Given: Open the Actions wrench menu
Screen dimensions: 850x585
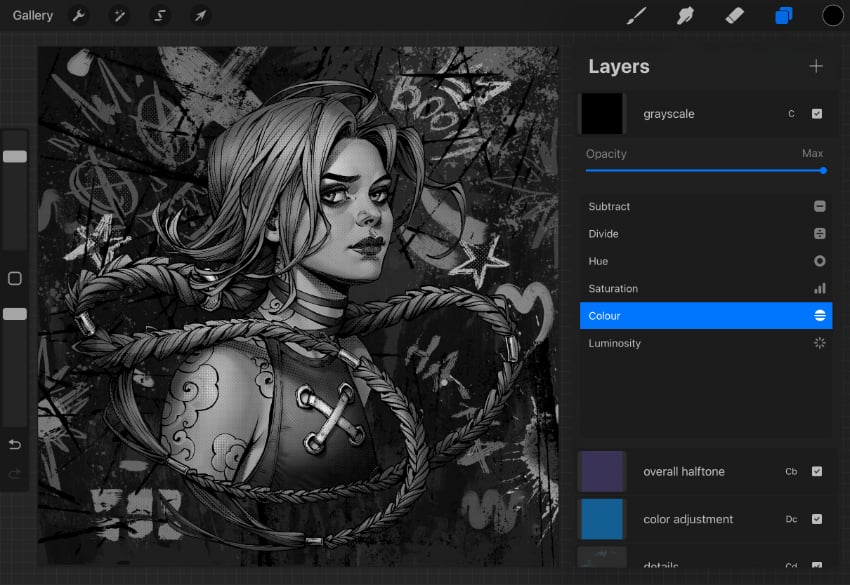Looking at the screenshot, I should click(79, 16).
